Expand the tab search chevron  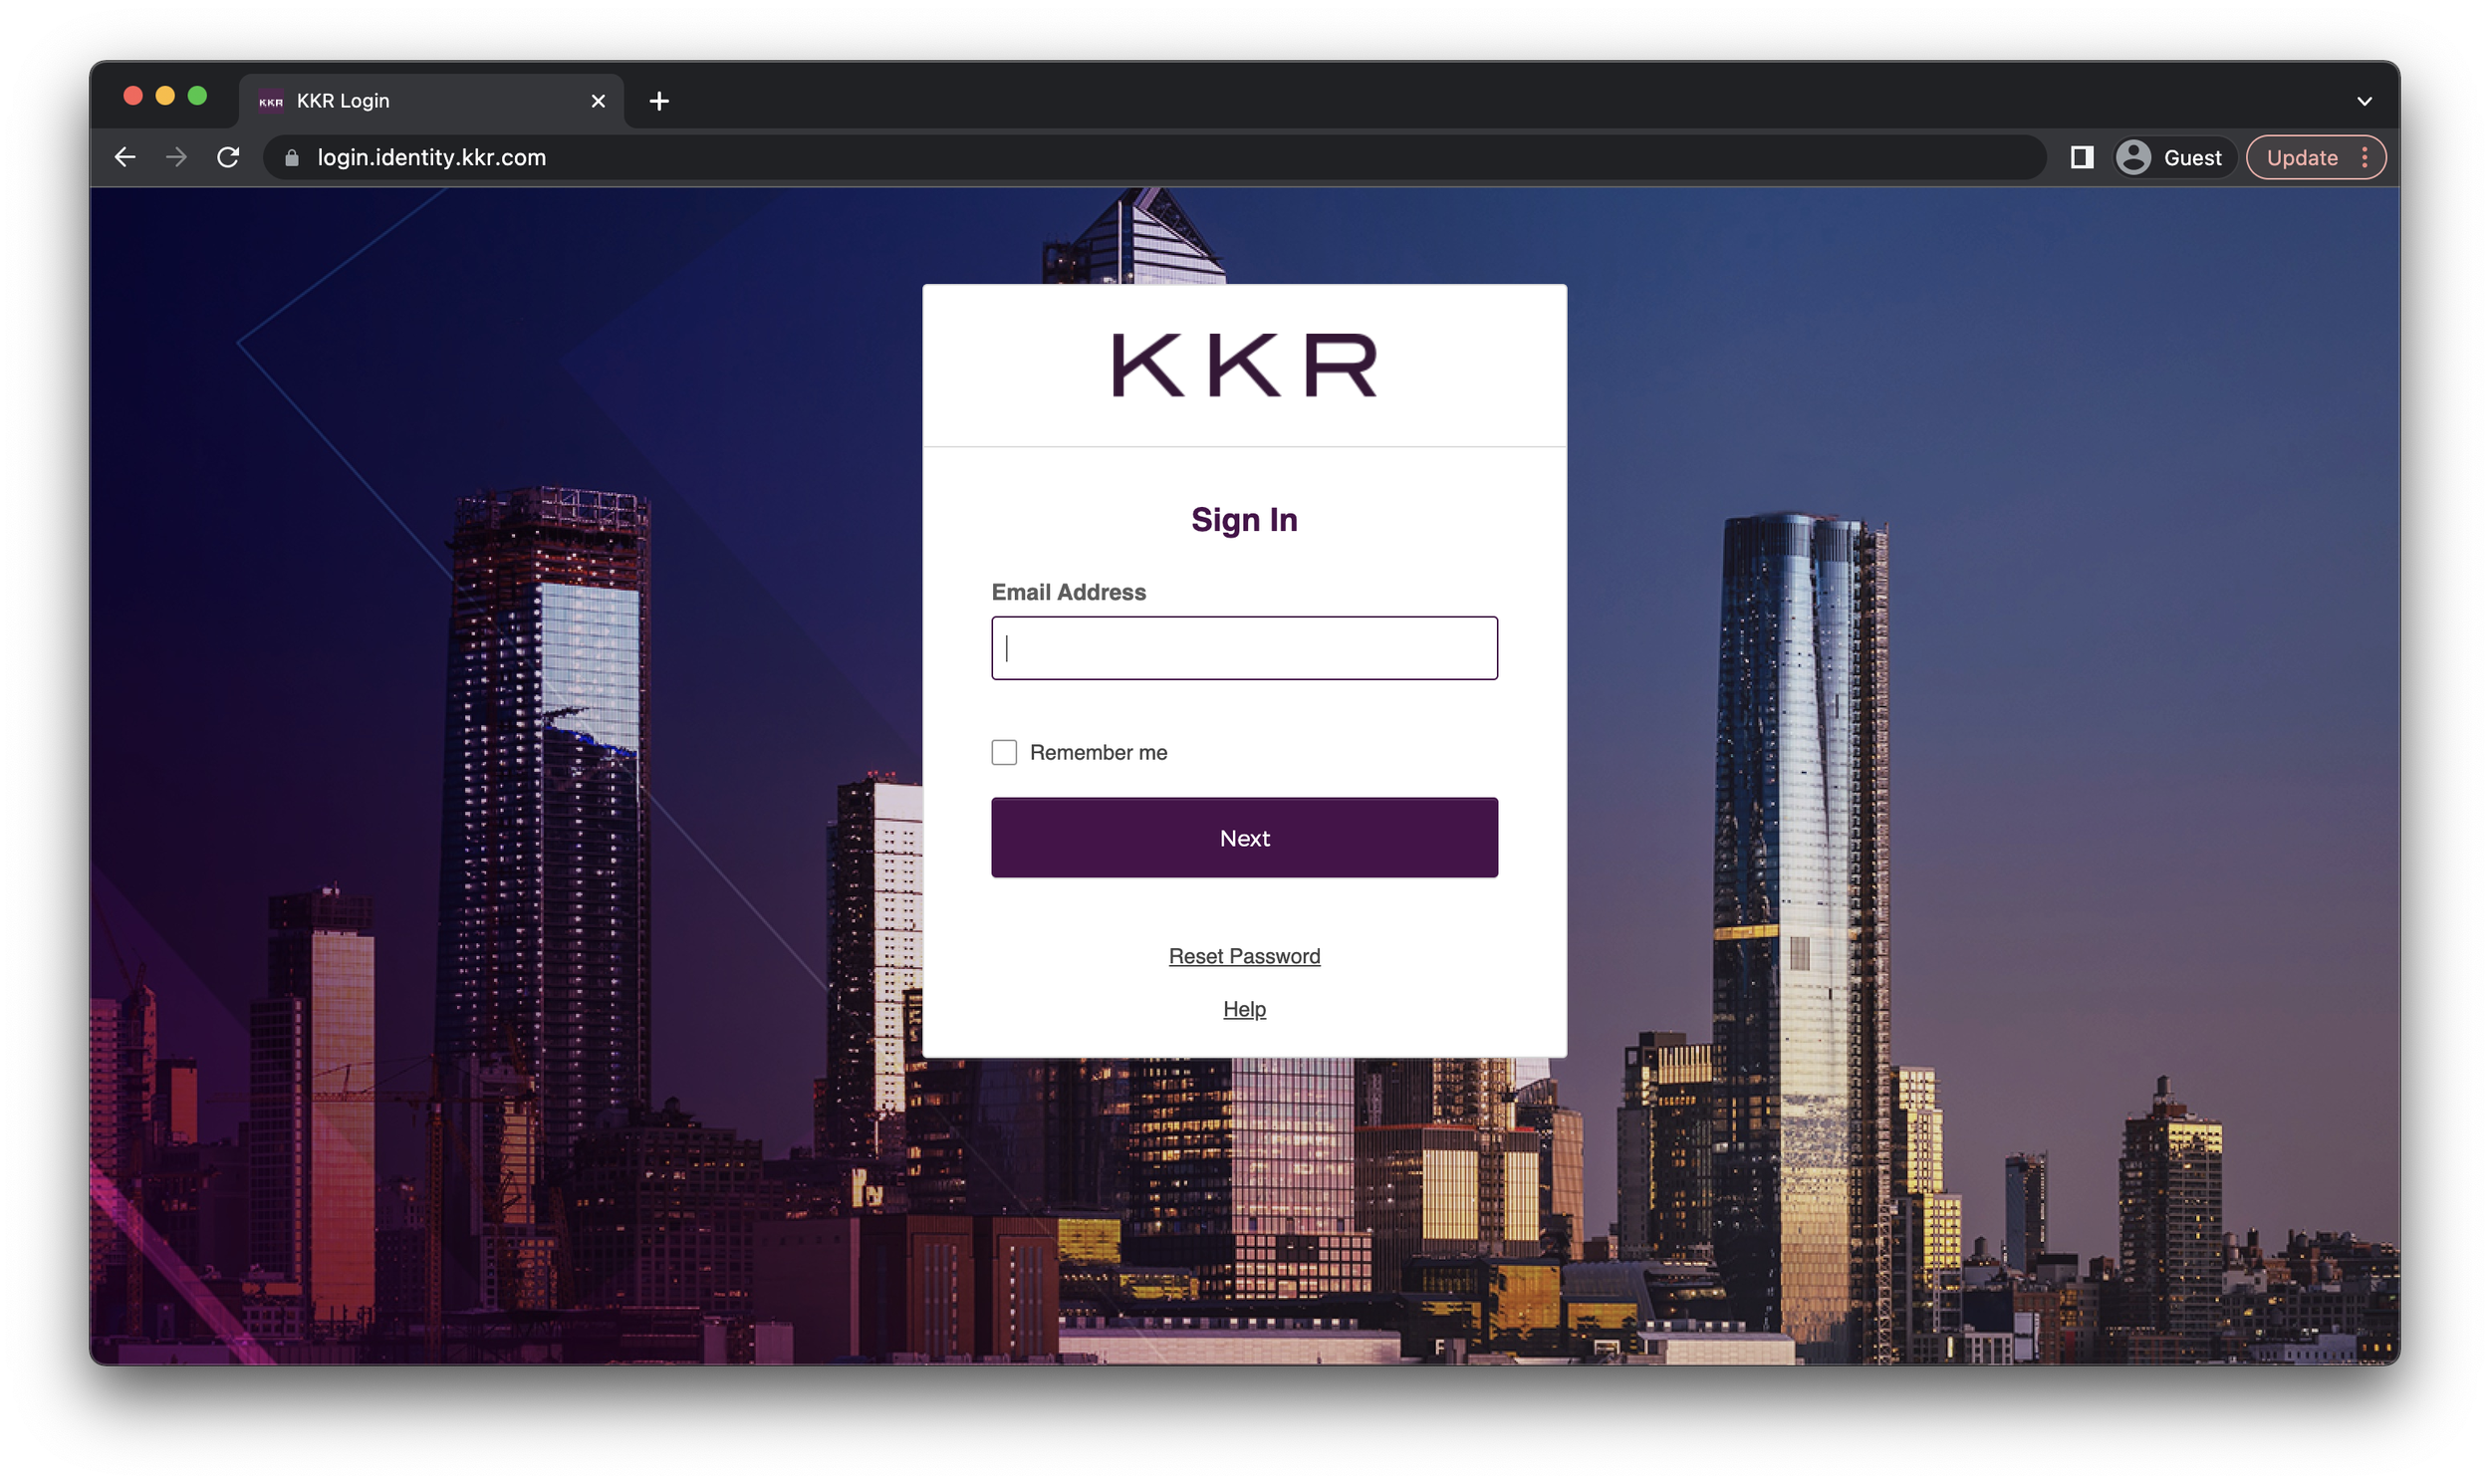point(2365,101)
